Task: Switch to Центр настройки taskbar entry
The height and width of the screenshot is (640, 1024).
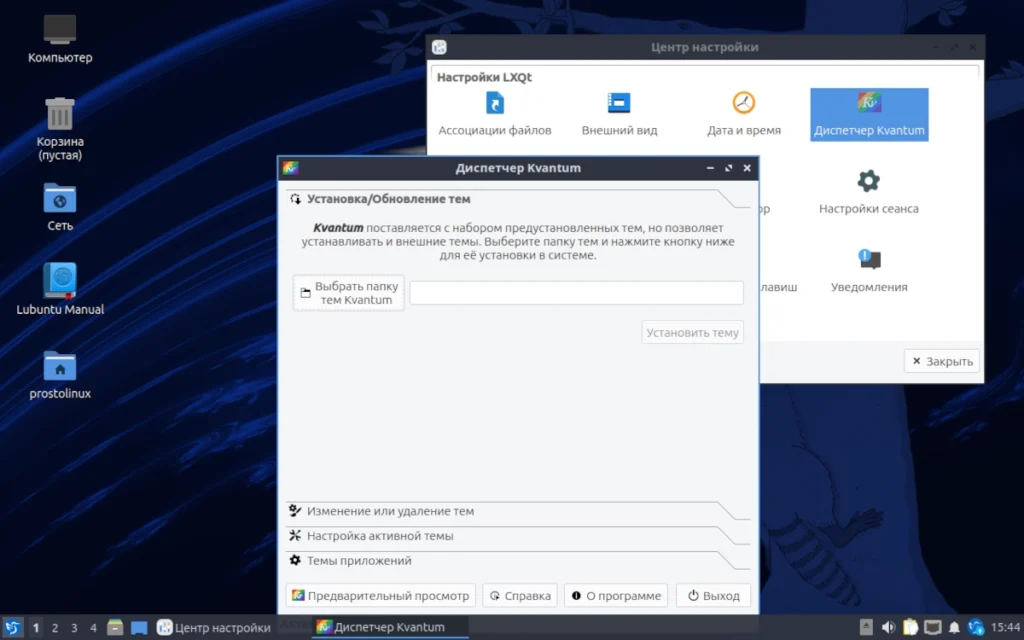Action: pyautogui.click(x=214, y=628)
